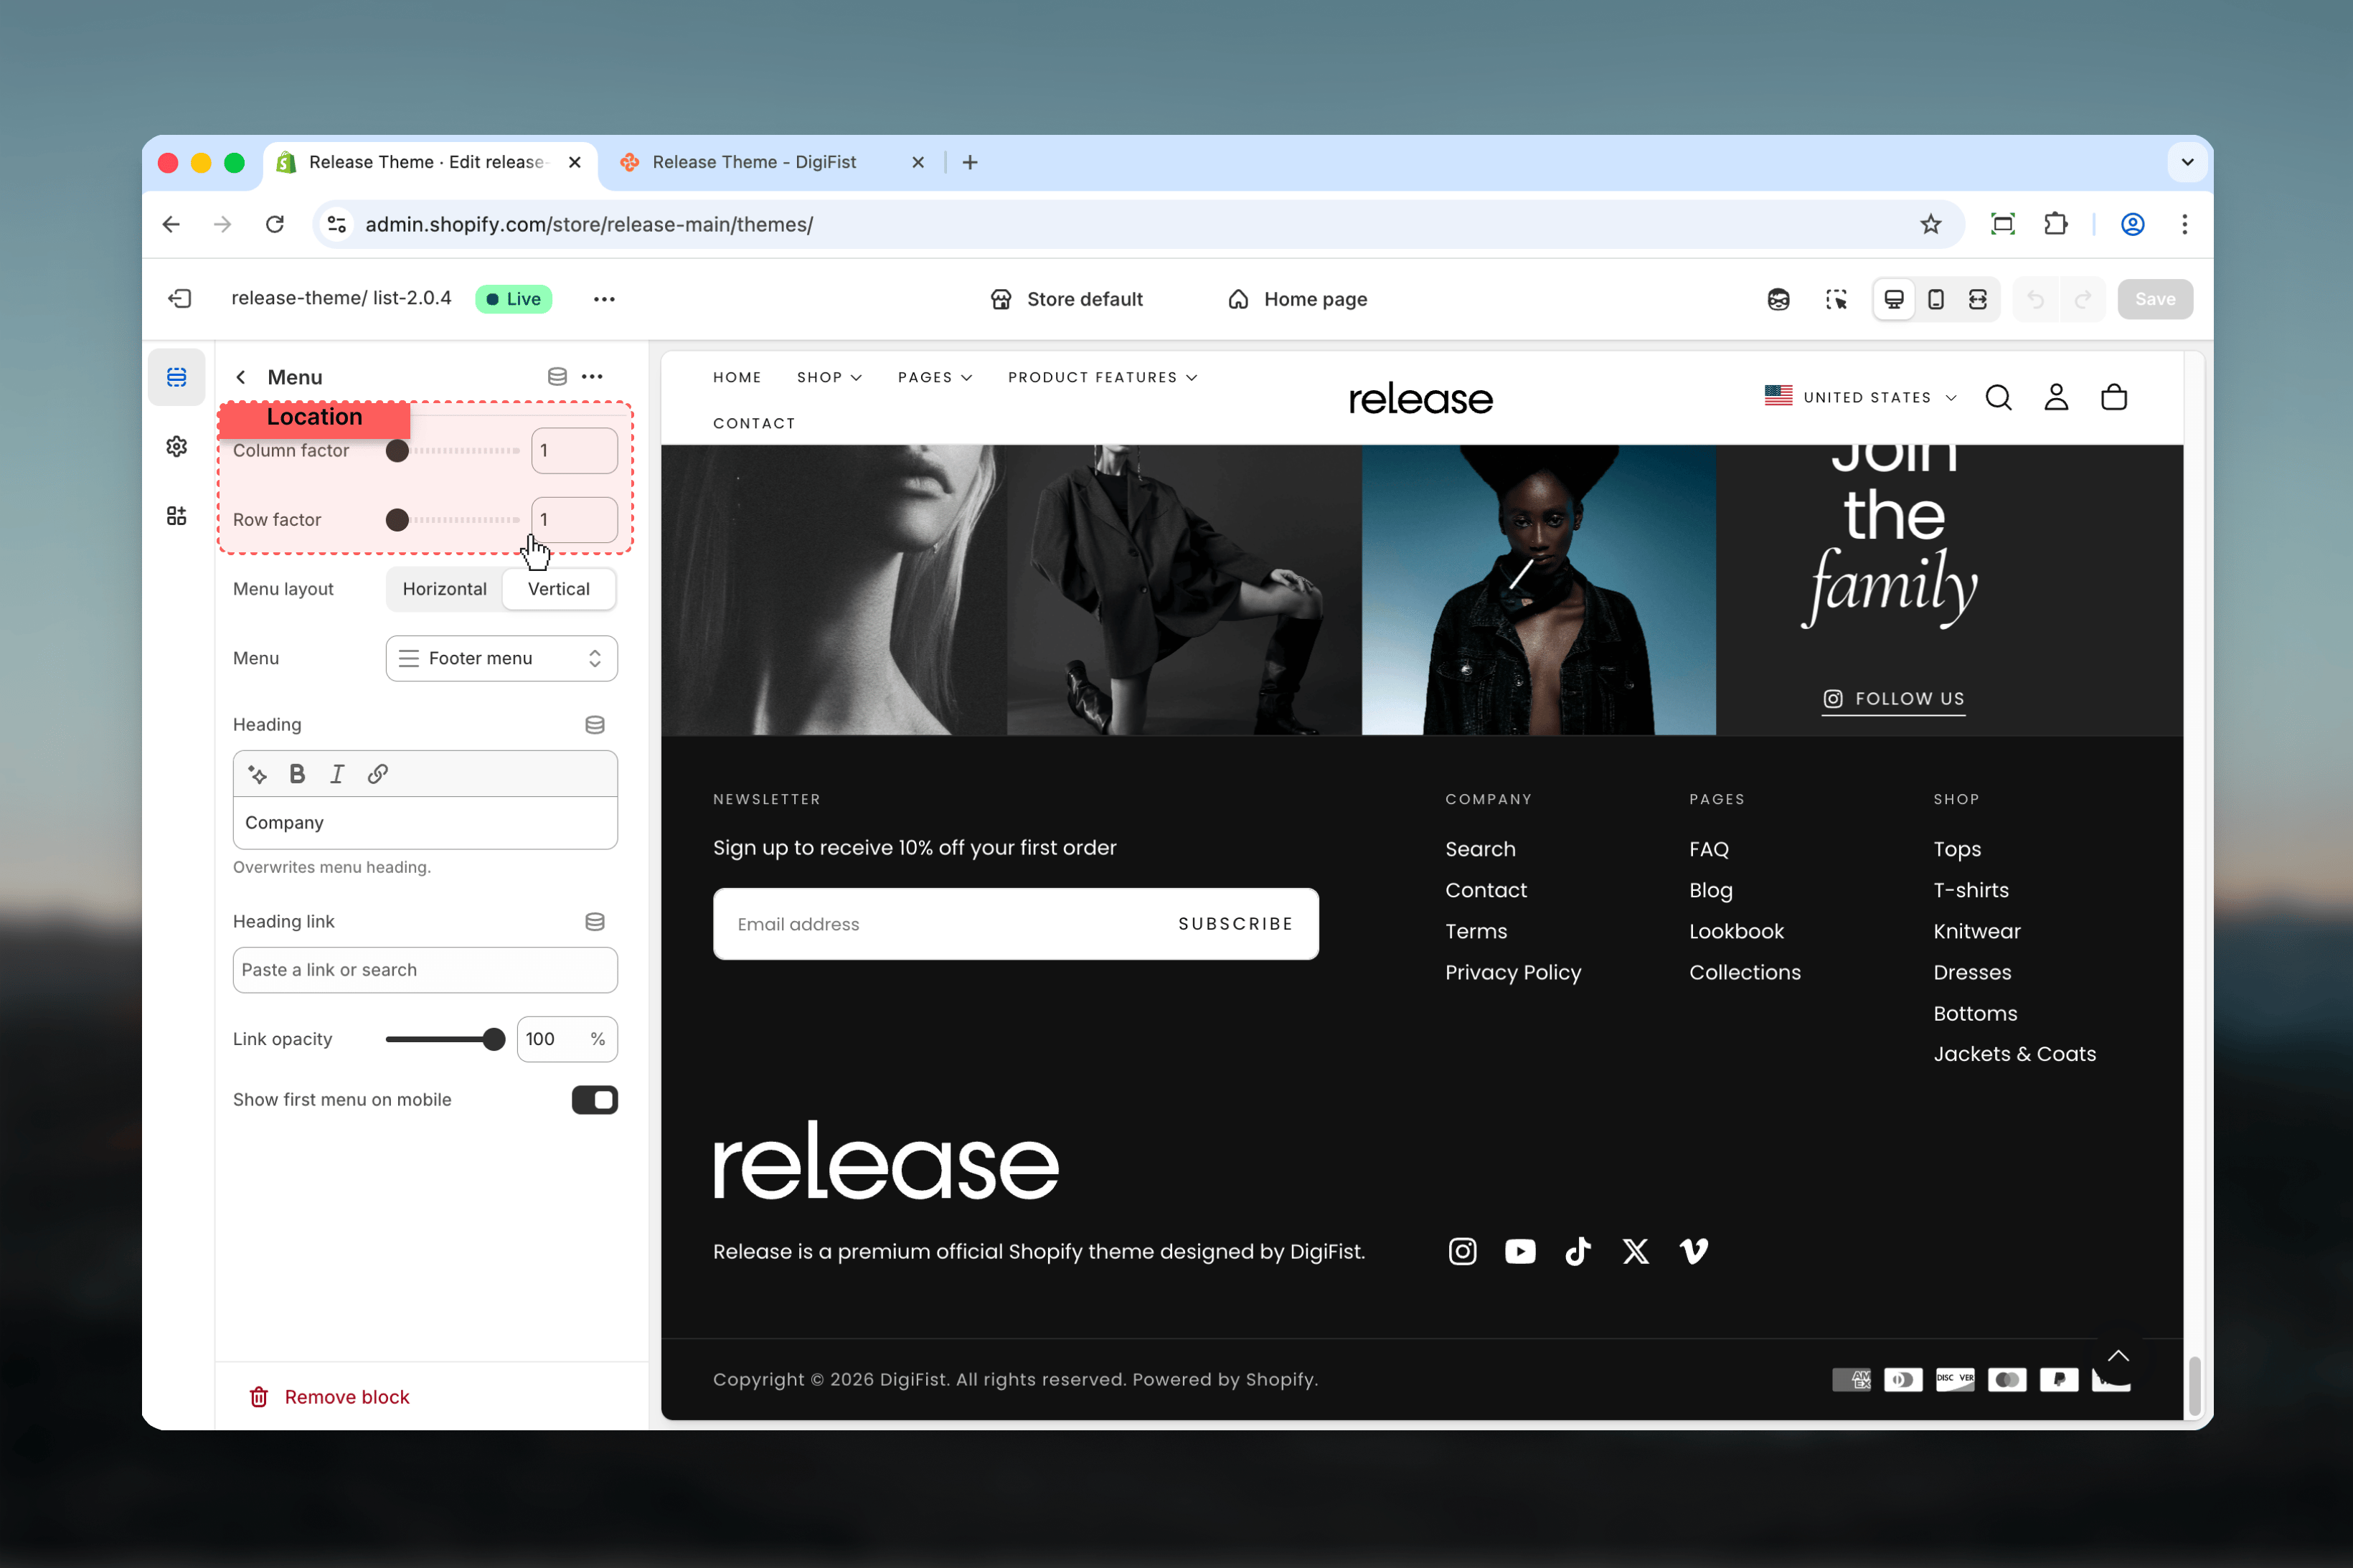Click CONTACT in store navigation

[x=754, y=423]
